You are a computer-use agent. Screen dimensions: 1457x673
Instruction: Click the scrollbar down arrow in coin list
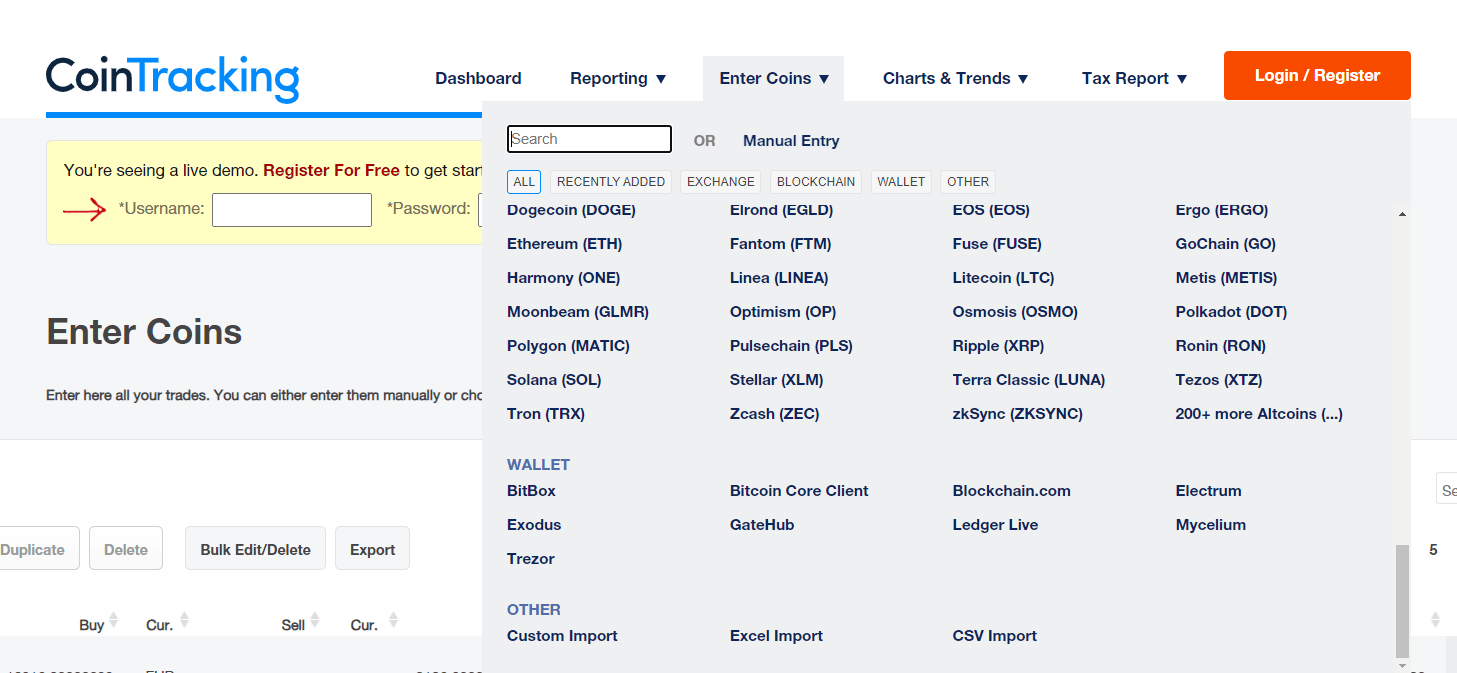coord(1402,666)
